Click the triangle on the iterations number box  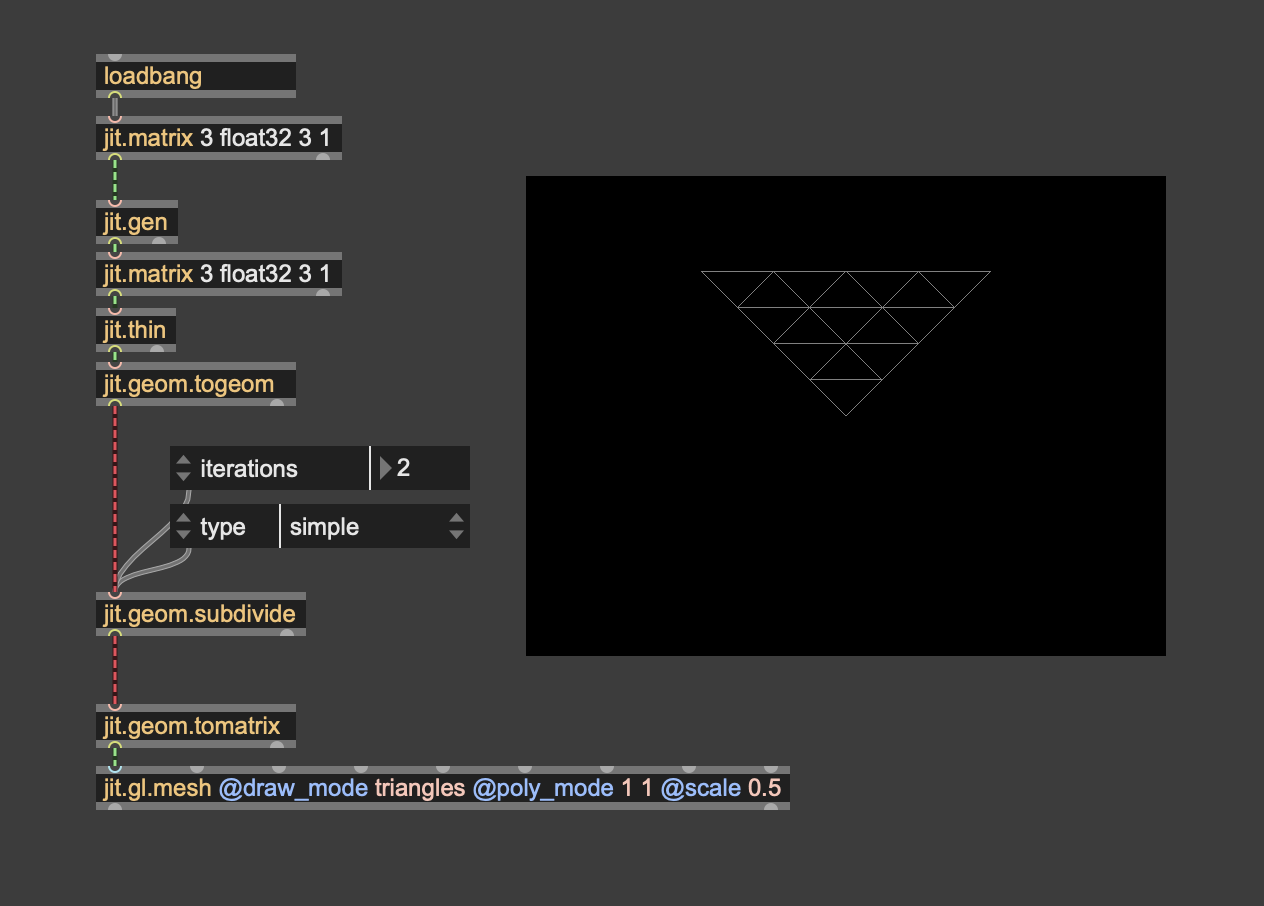(x=385, y=468)
